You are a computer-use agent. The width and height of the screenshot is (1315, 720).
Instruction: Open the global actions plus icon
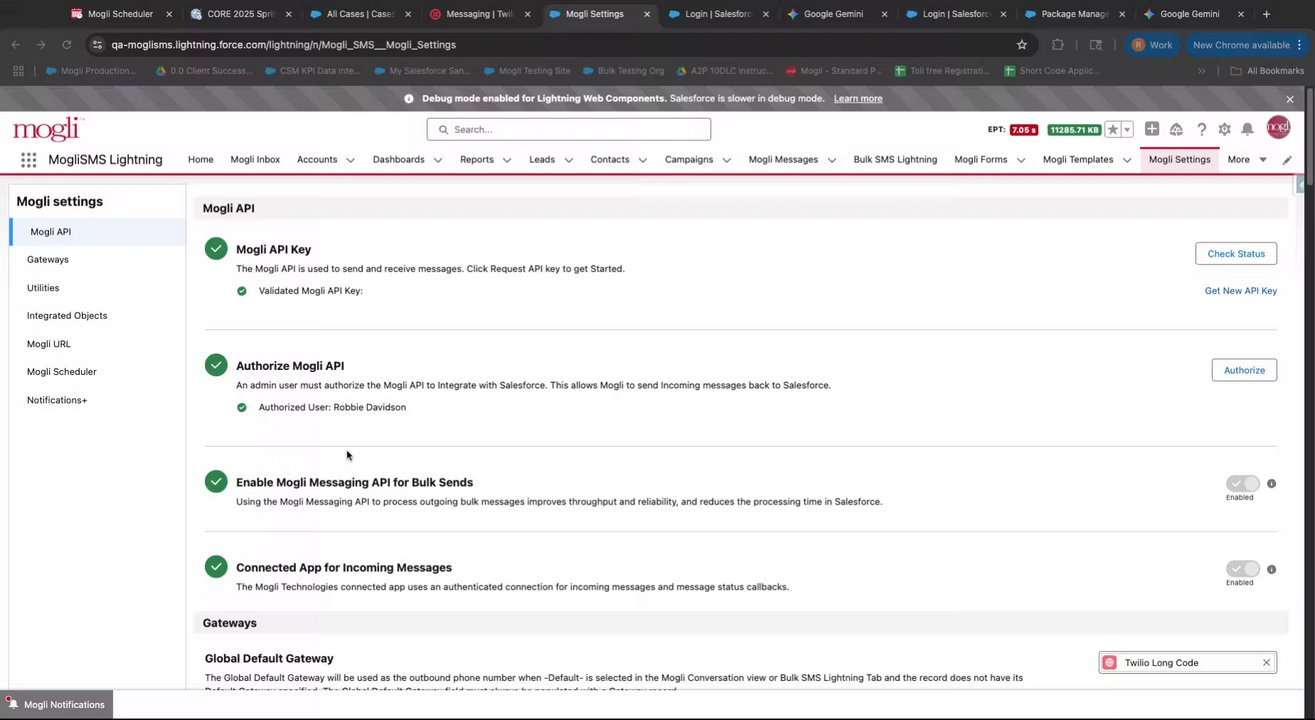tap(1152, 129)
